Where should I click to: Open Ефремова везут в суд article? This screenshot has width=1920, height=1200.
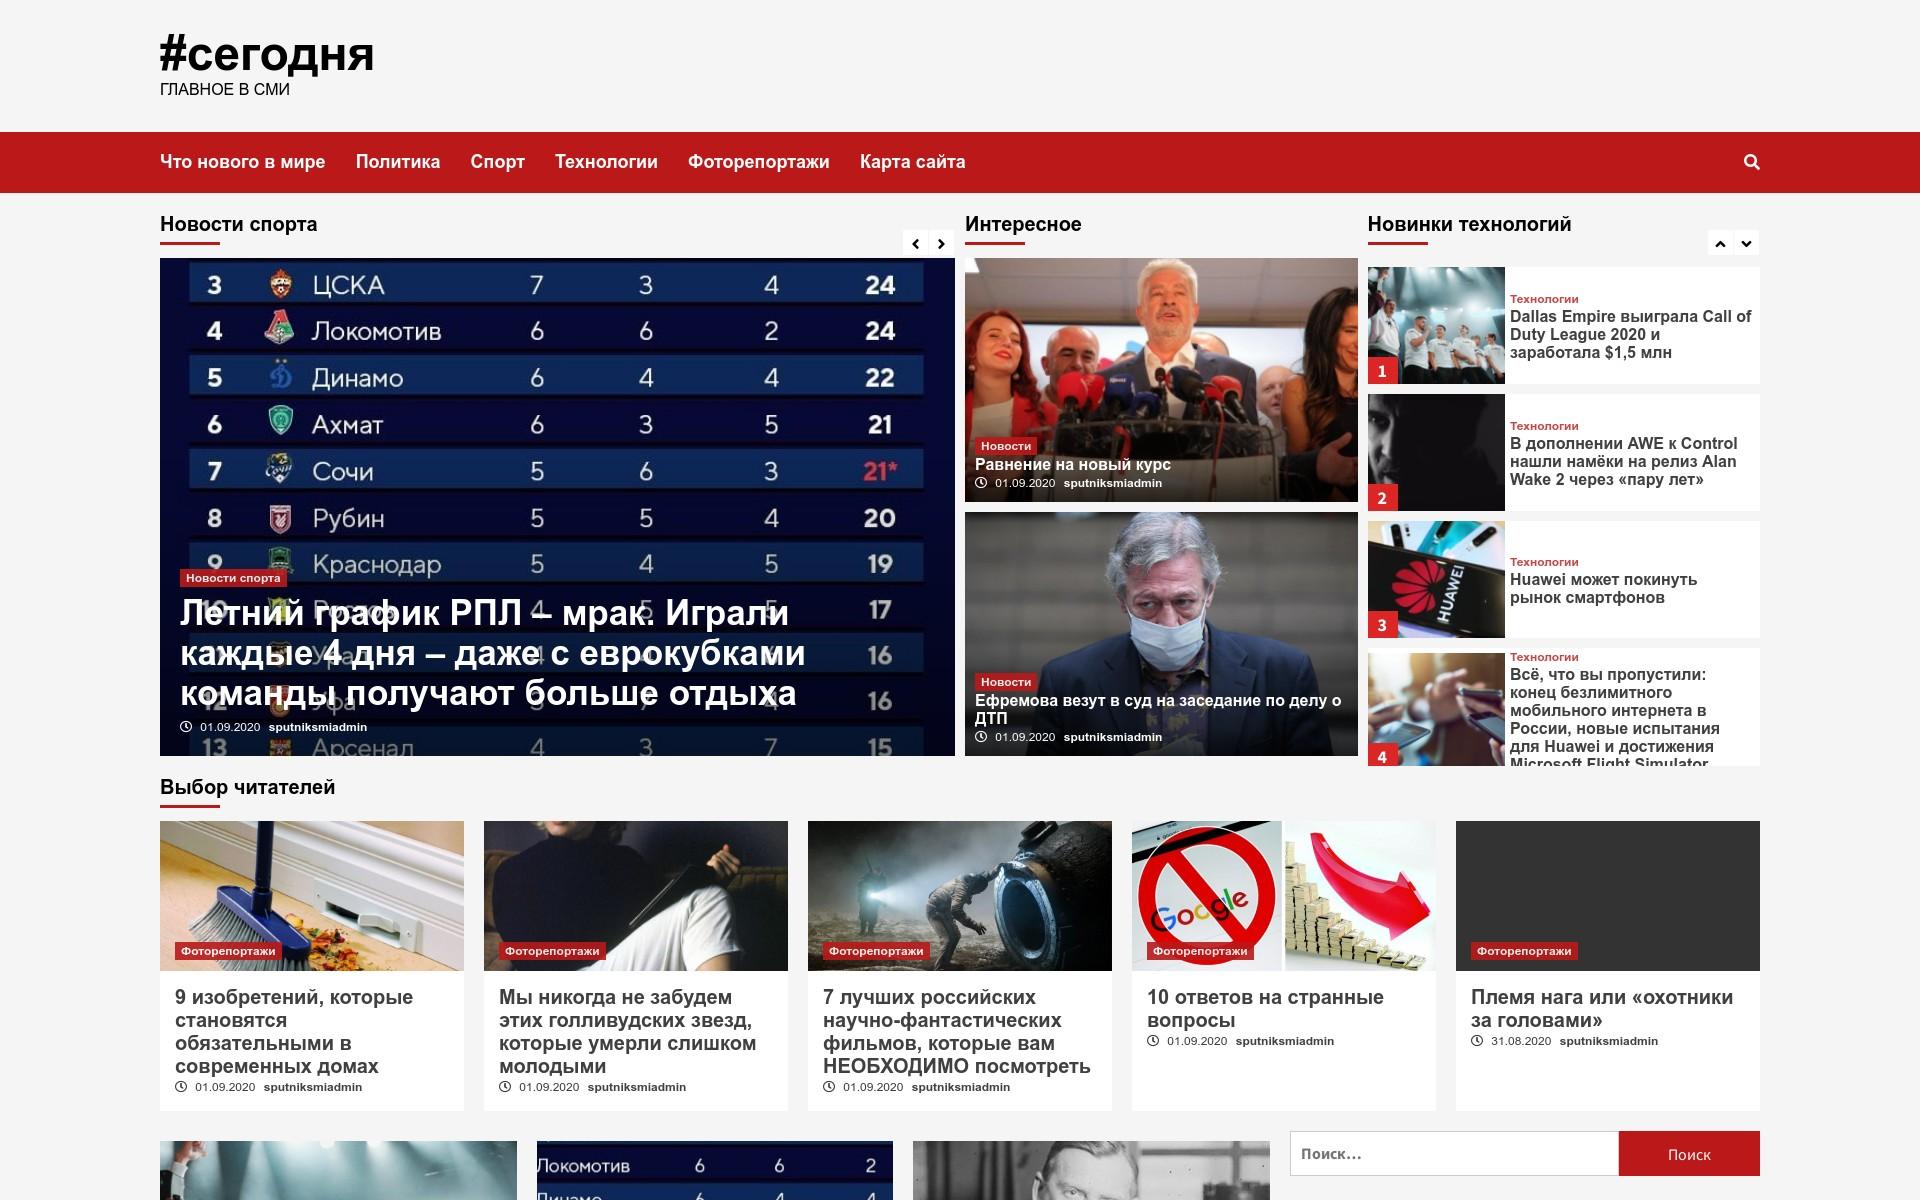pyautogui.click(x=1158, y=709)
